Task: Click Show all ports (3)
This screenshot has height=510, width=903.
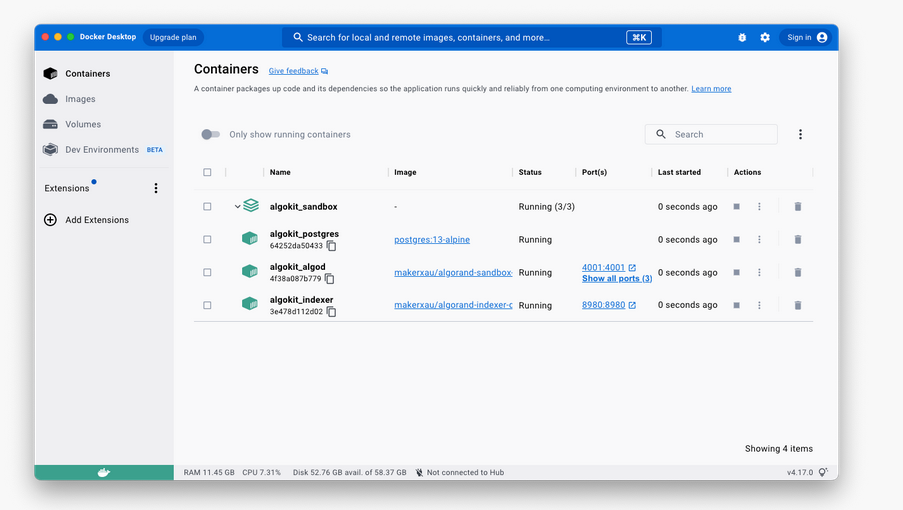Action: (x=617, y=279)
